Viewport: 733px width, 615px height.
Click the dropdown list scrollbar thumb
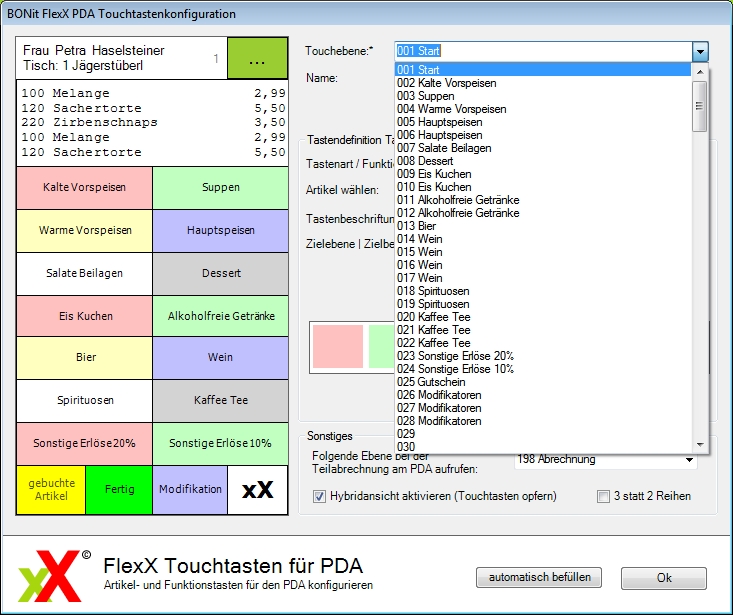coord(700,107)
